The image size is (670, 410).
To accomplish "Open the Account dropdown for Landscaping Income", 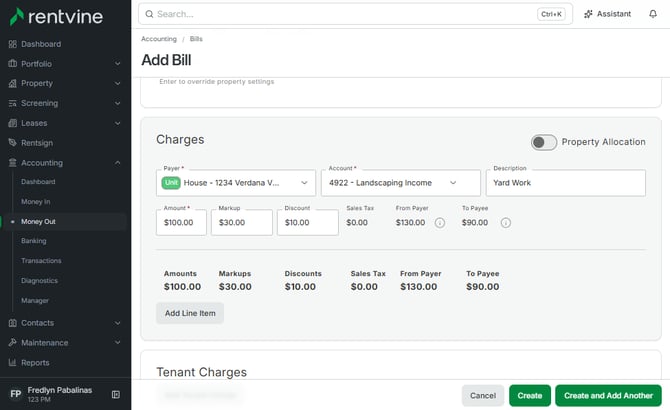I will pyautogui.click(x=401, y=183).
